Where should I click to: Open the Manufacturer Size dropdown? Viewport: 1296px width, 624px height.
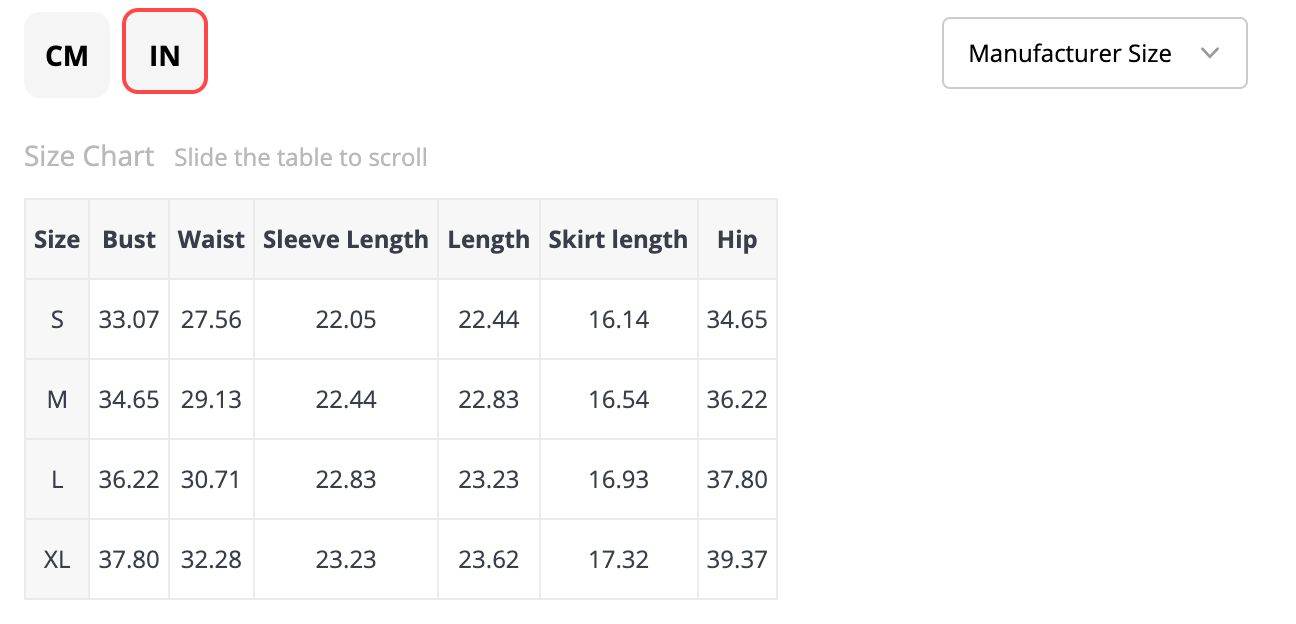1095,53
